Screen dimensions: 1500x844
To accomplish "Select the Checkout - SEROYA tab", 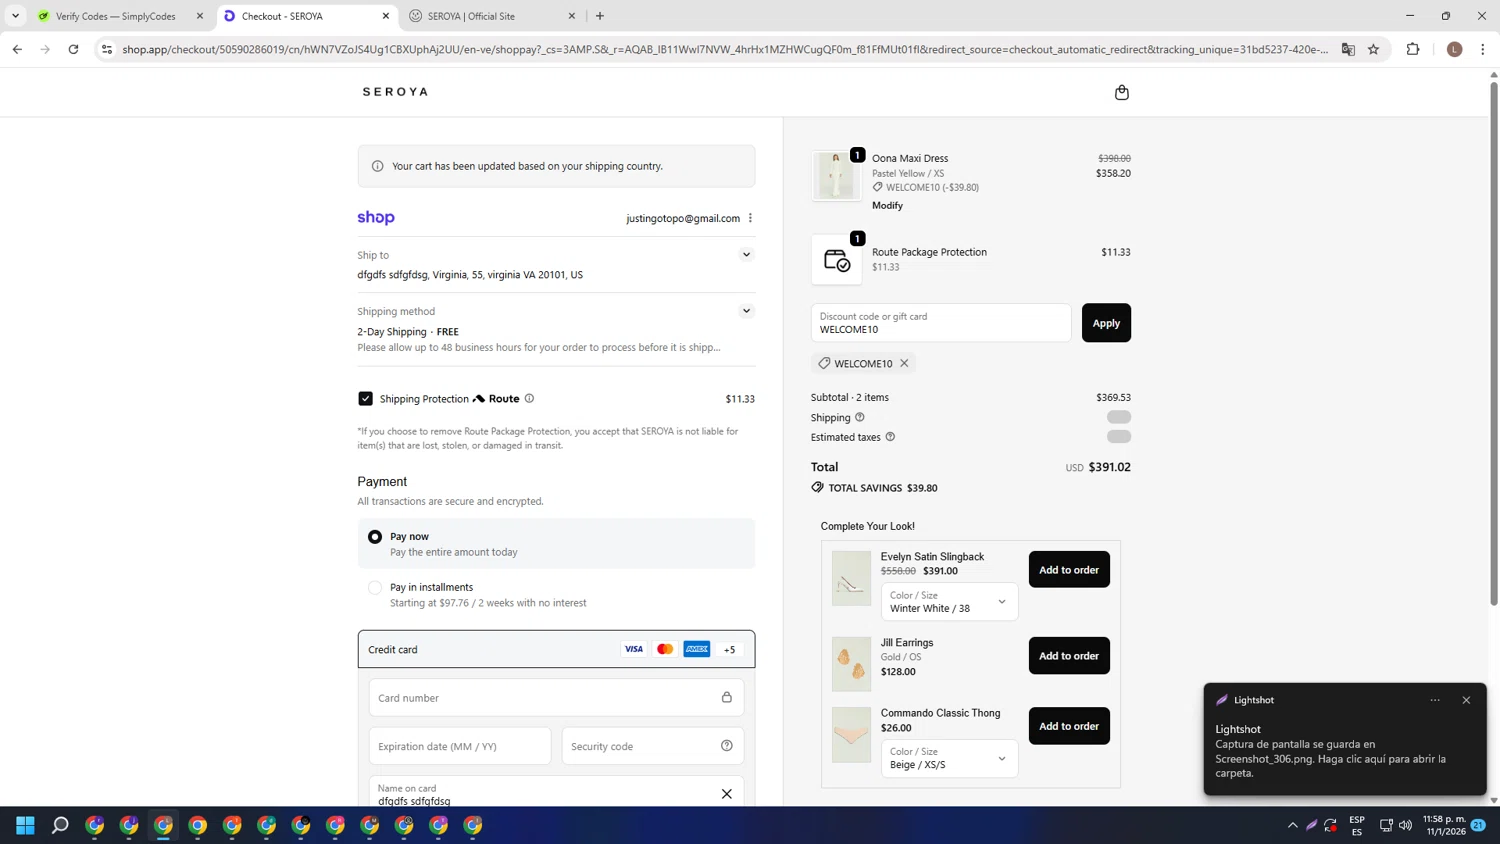I will tap(305, 16).
